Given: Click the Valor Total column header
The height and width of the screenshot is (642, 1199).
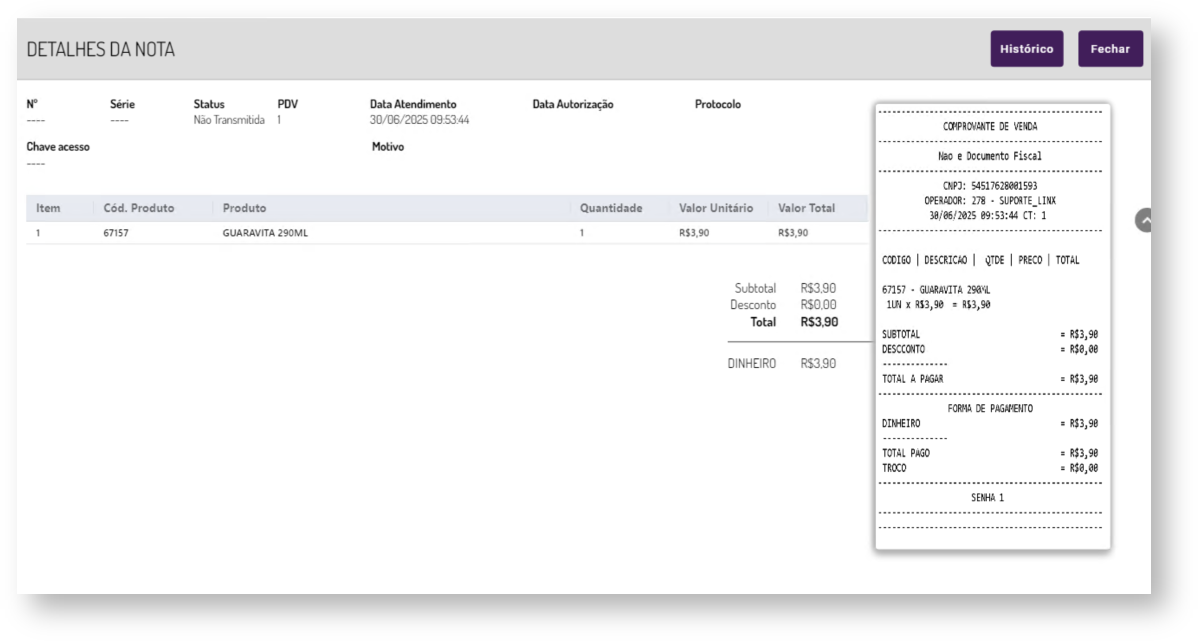Looking at the screenshot, I should 807,208.
